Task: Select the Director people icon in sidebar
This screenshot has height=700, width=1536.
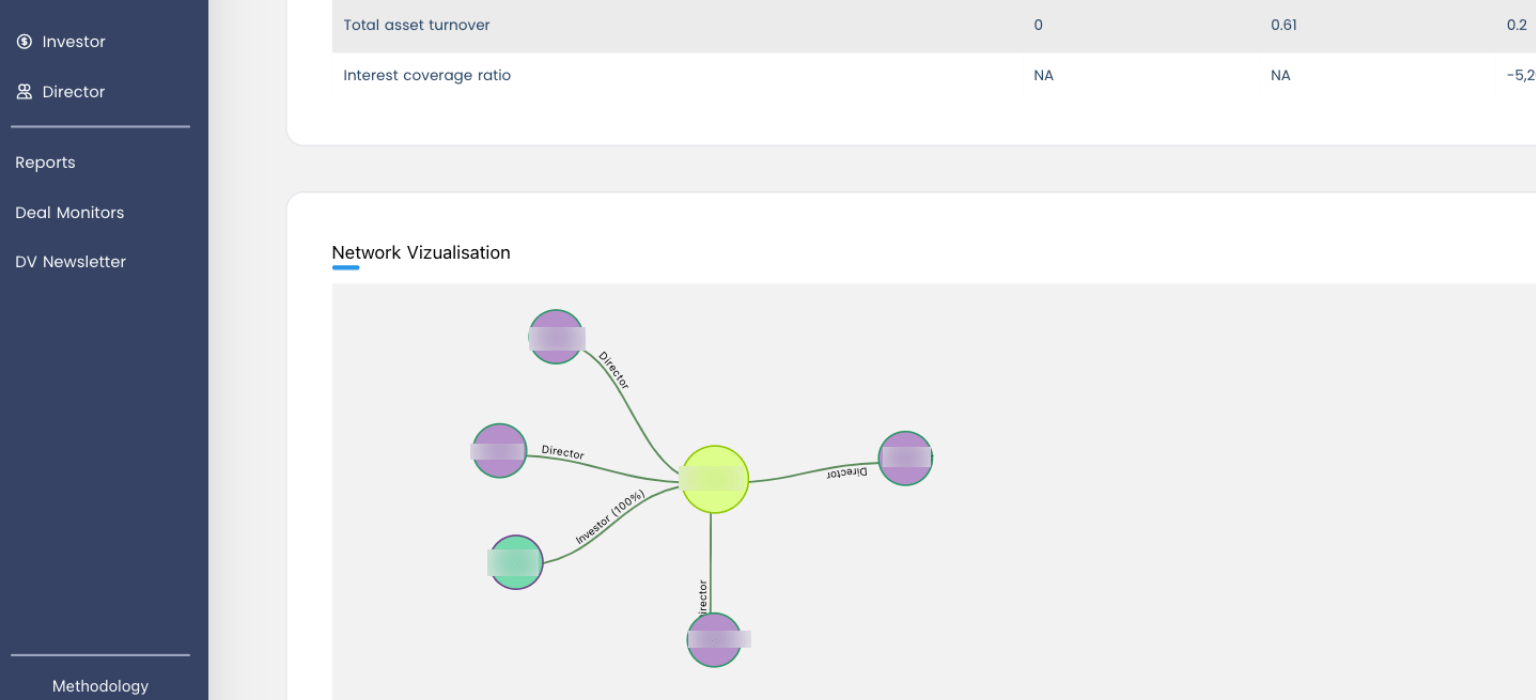Action: click(24, 91)
